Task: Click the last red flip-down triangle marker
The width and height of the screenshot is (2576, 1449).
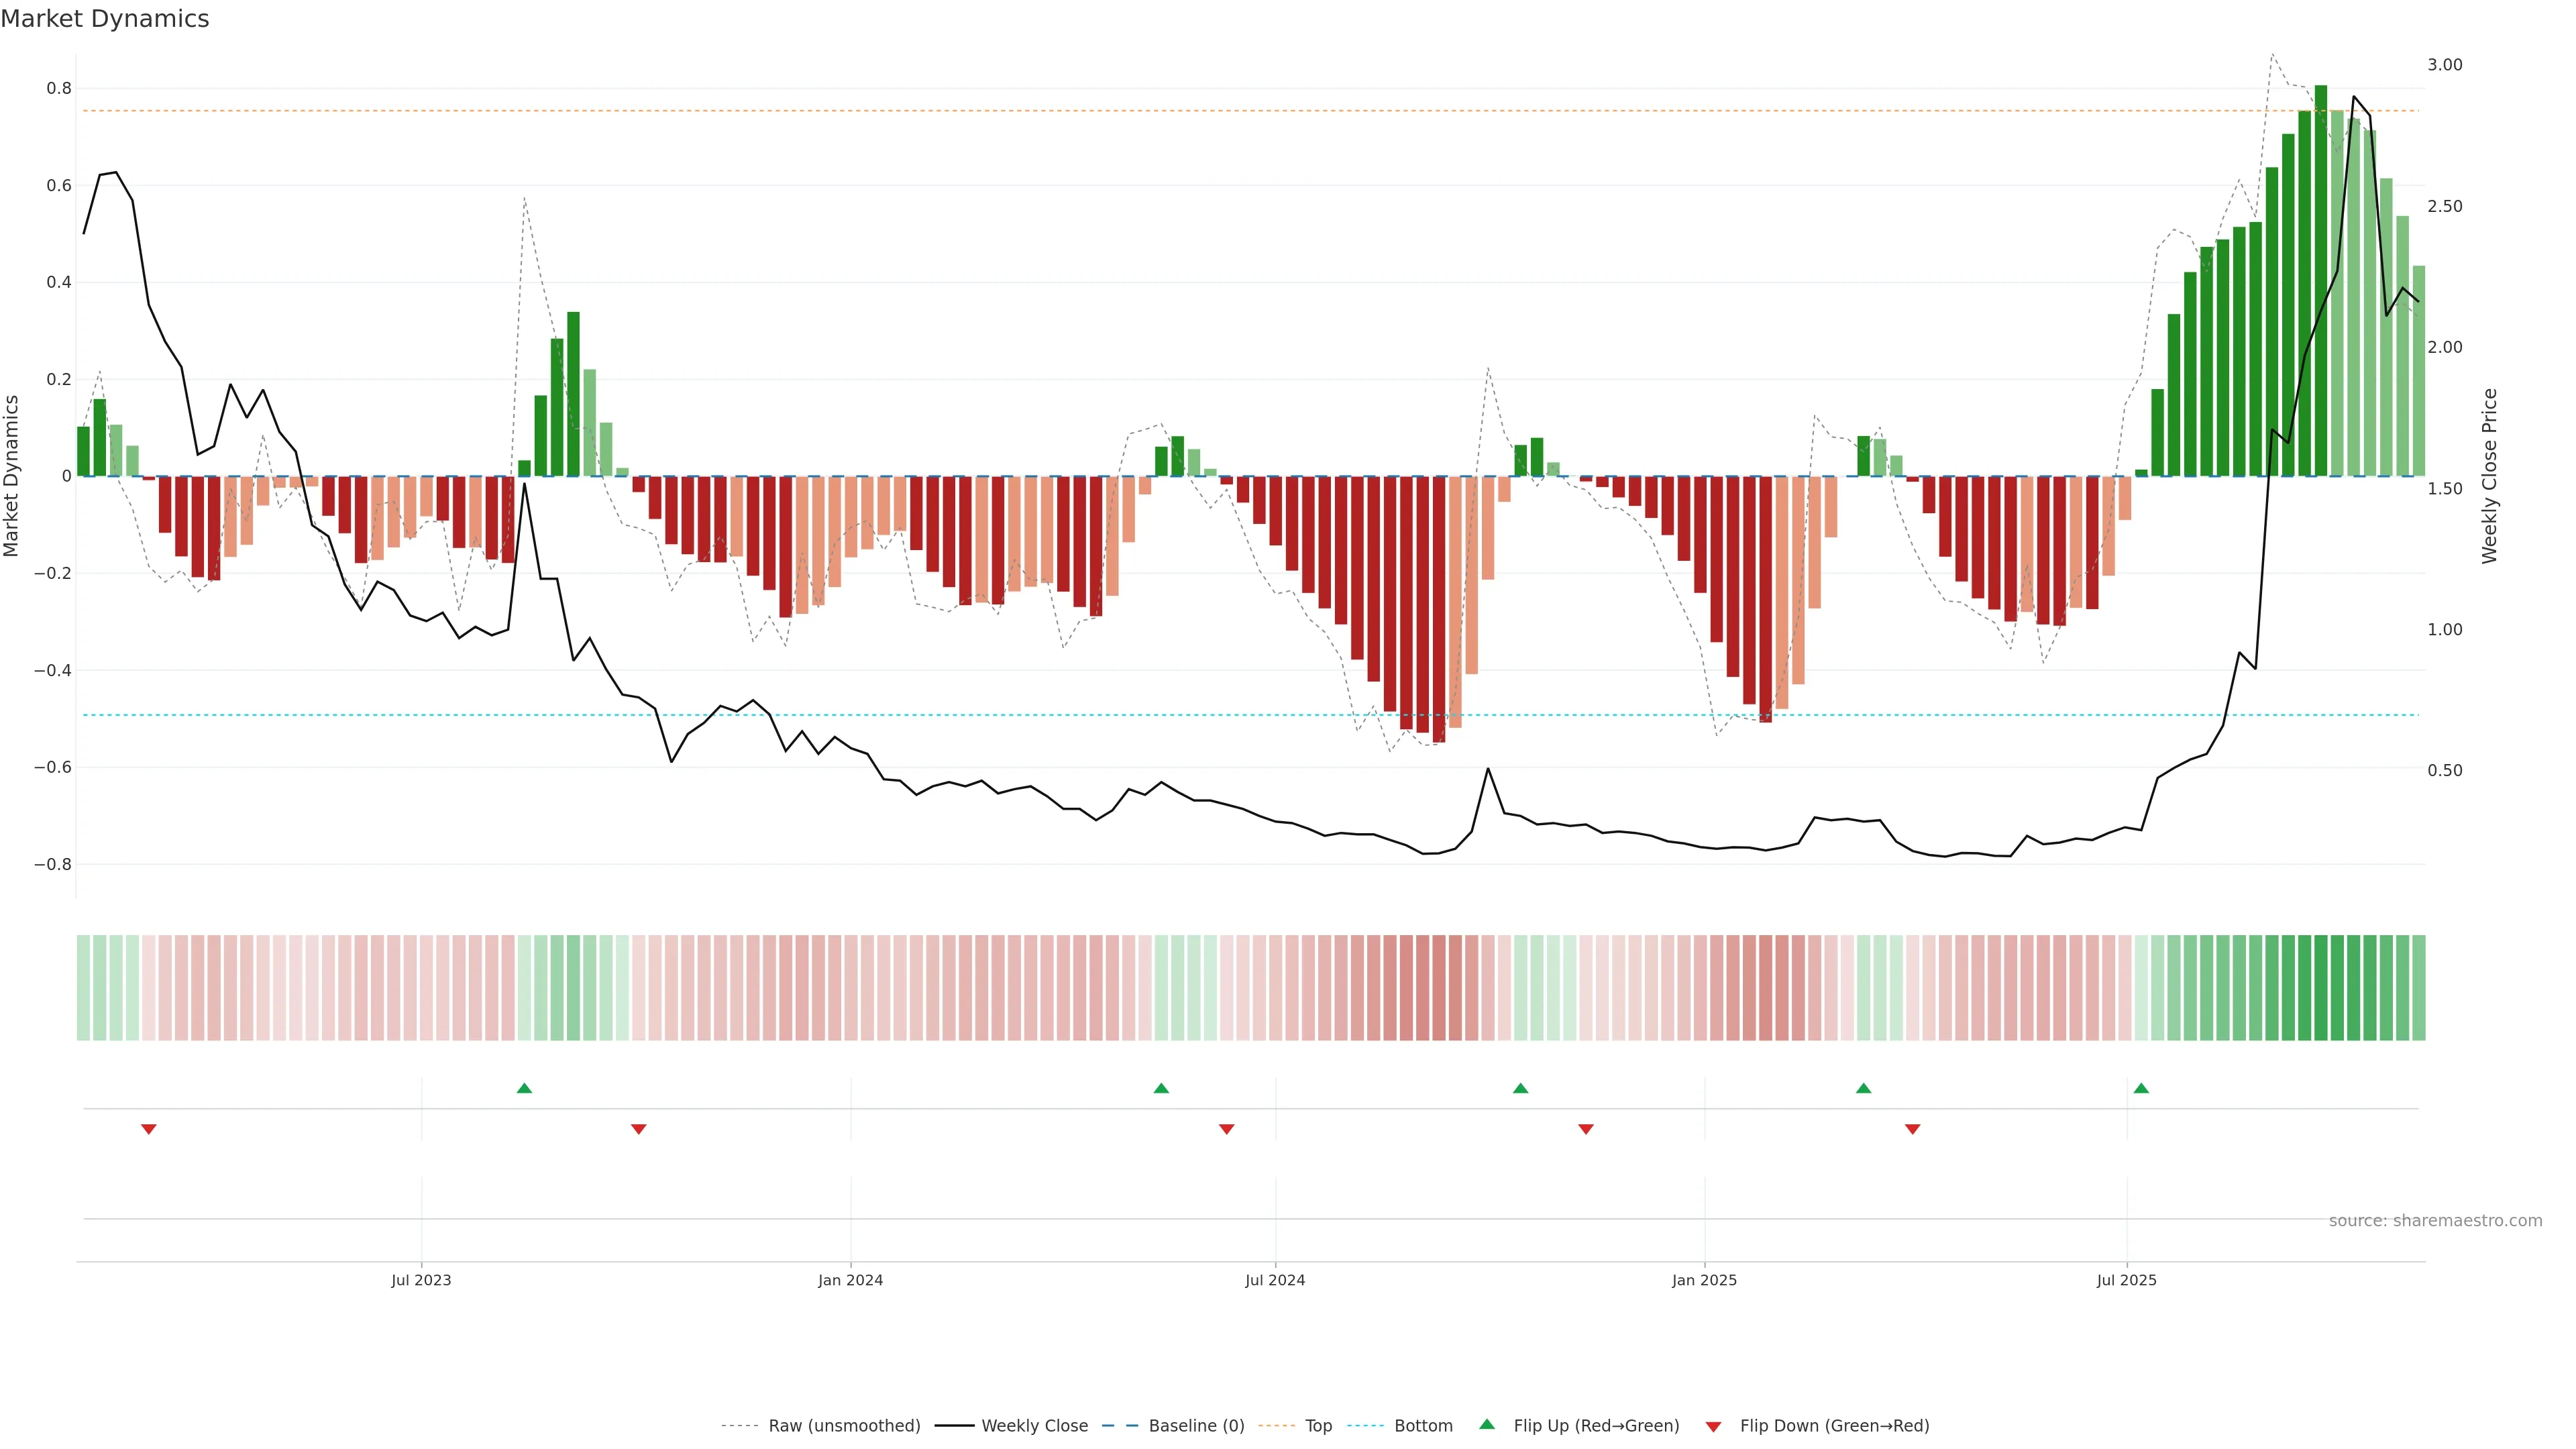Action: click(x=1912, y=1129)
